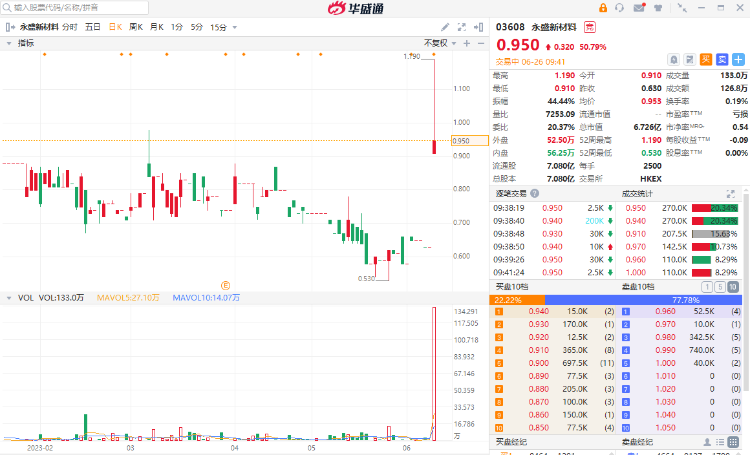Select the 月K monthly candlestick tab
This screenshot has width=750, height=455.
pos(156,27)
